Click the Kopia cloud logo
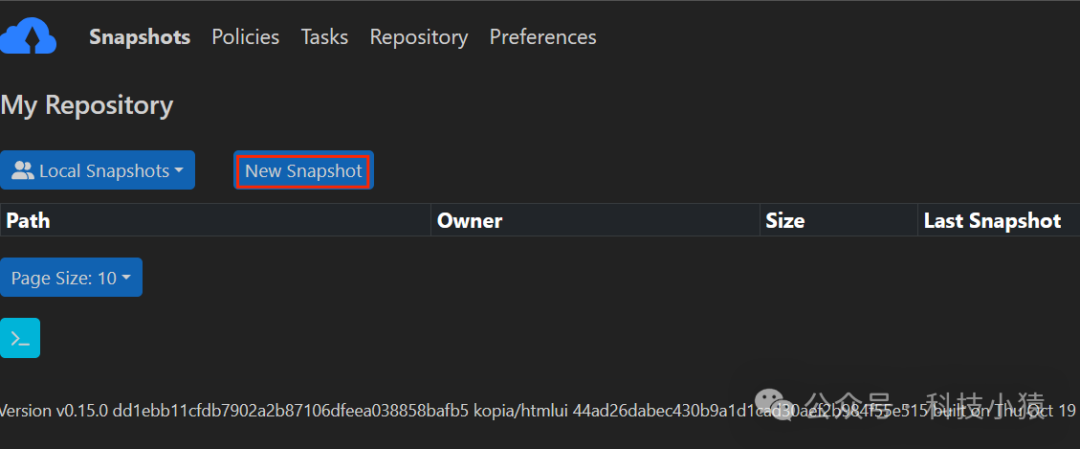This screenshot has width=1080, height=449. (x=28, y=38)
